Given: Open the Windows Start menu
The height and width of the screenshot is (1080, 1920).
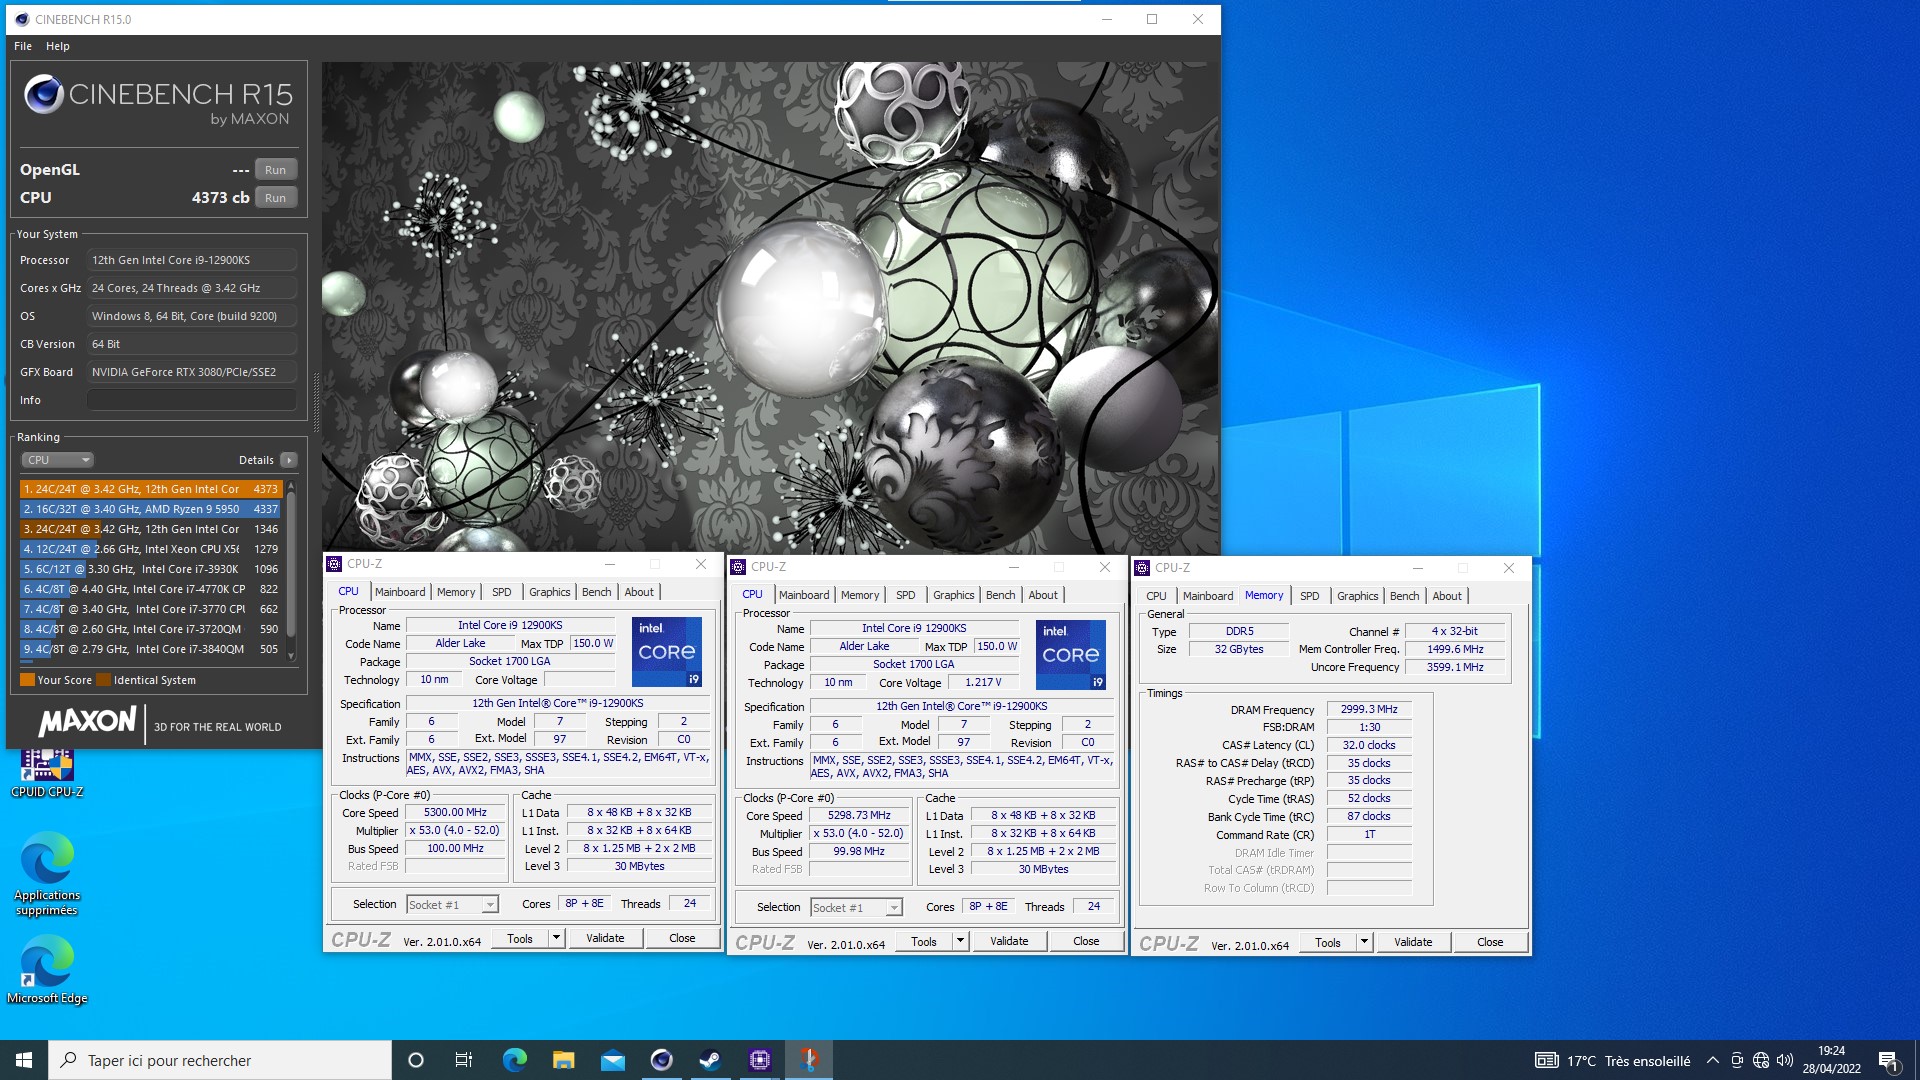Looking at the screenshot, I should point(24,1060).
